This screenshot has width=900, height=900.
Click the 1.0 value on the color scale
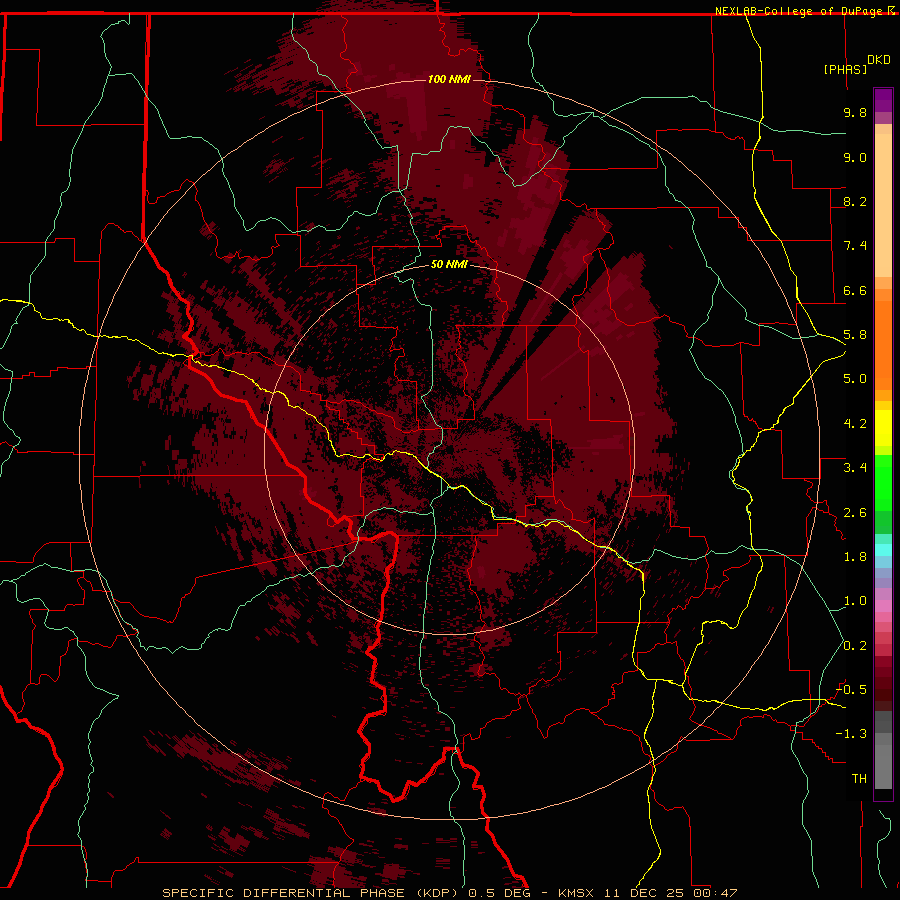click(x=855, y=601)
